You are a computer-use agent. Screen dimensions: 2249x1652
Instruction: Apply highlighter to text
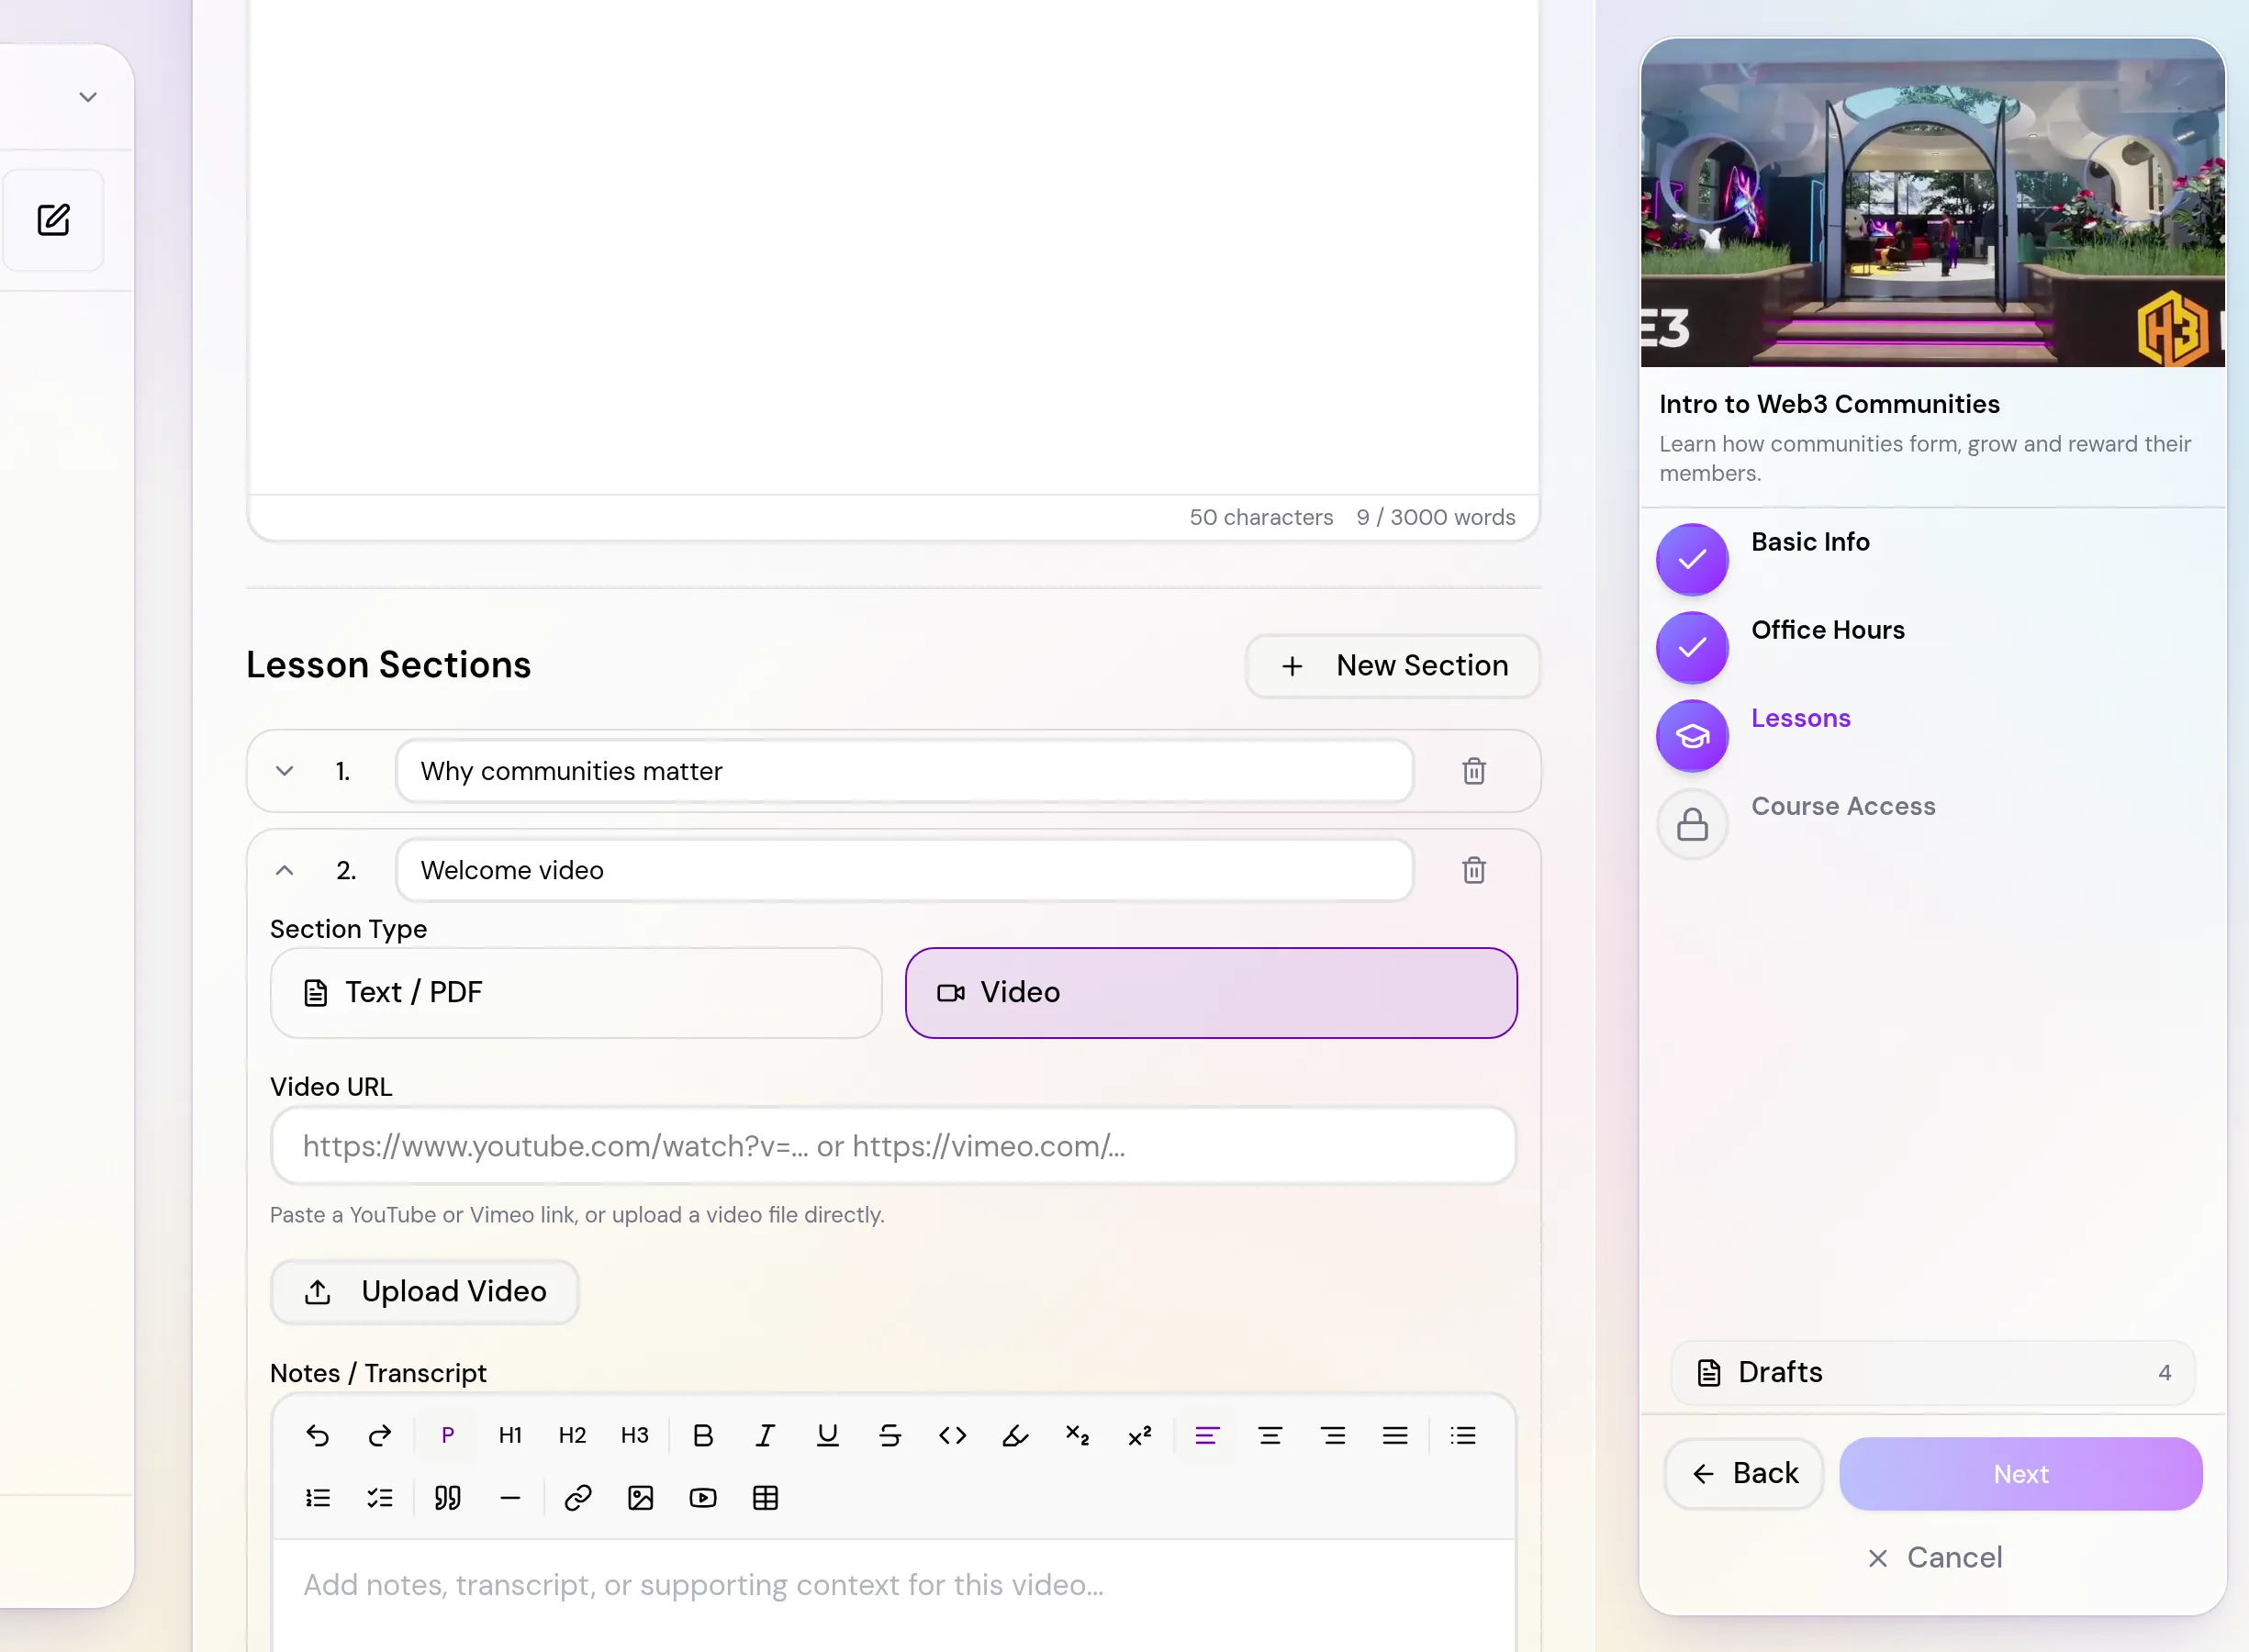pyautogui.click(x=1015, y=1436)
